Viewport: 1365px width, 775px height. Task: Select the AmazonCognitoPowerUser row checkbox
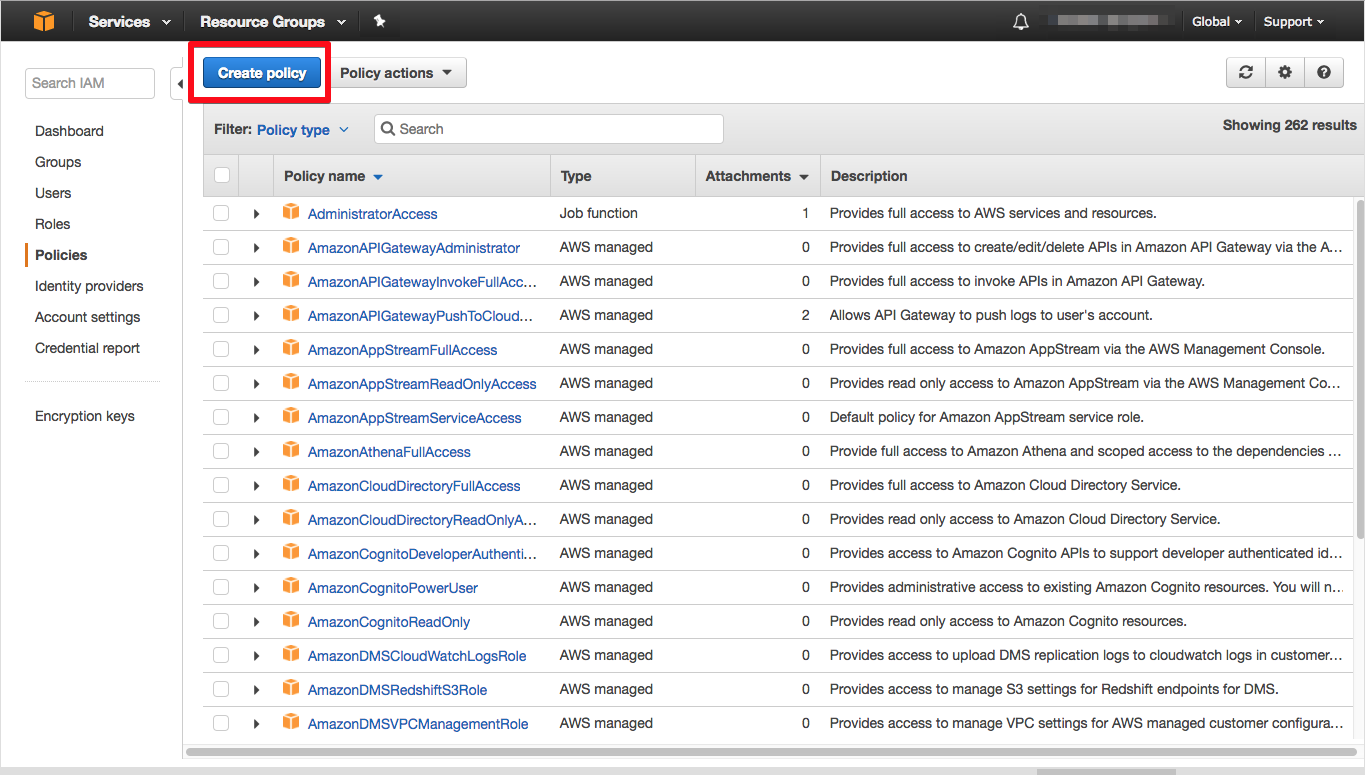pos(221,587)
